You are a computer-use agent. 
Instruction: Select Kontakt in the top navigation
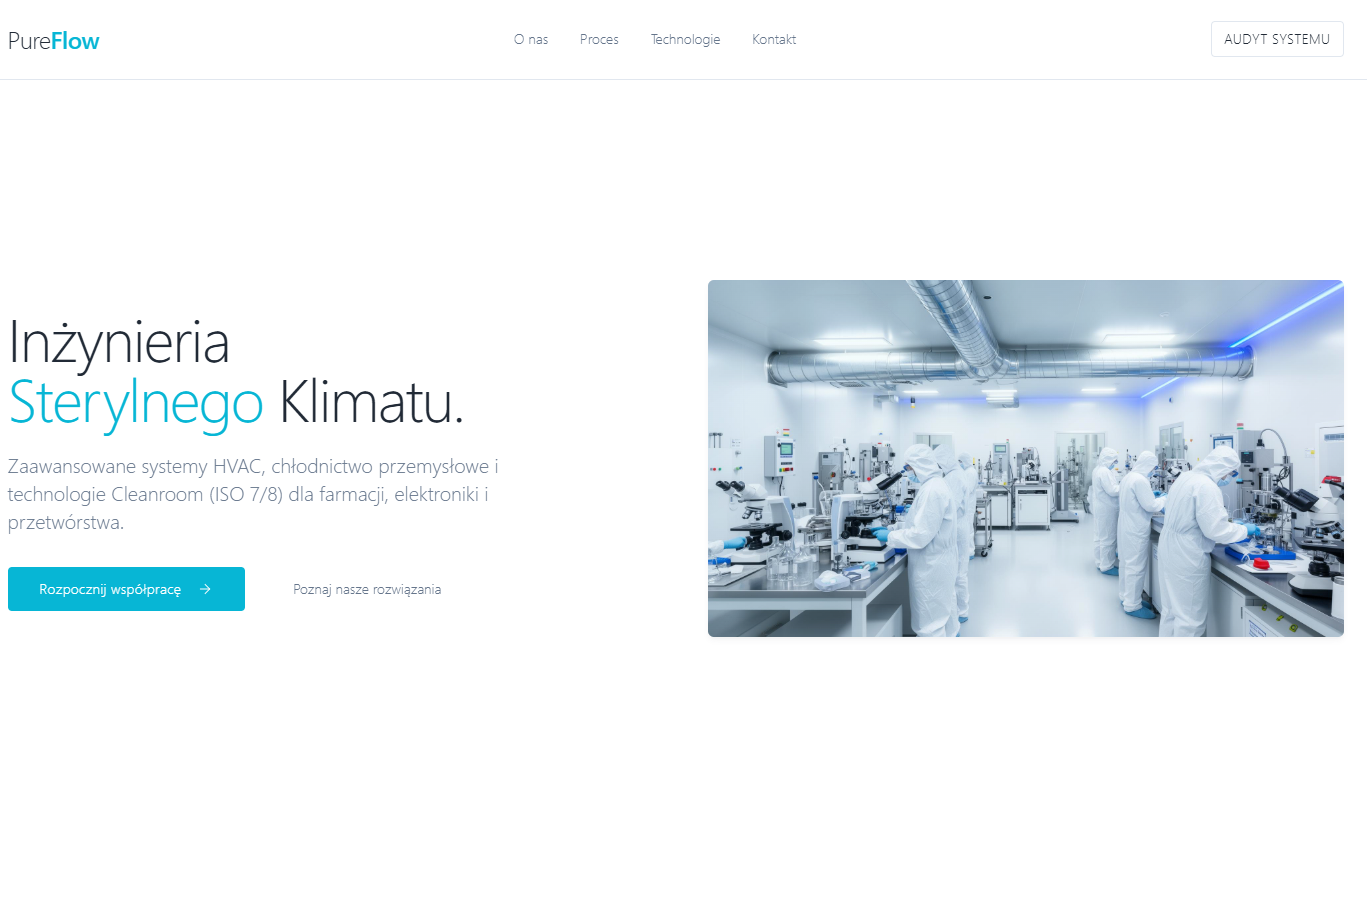pos(774,40)
